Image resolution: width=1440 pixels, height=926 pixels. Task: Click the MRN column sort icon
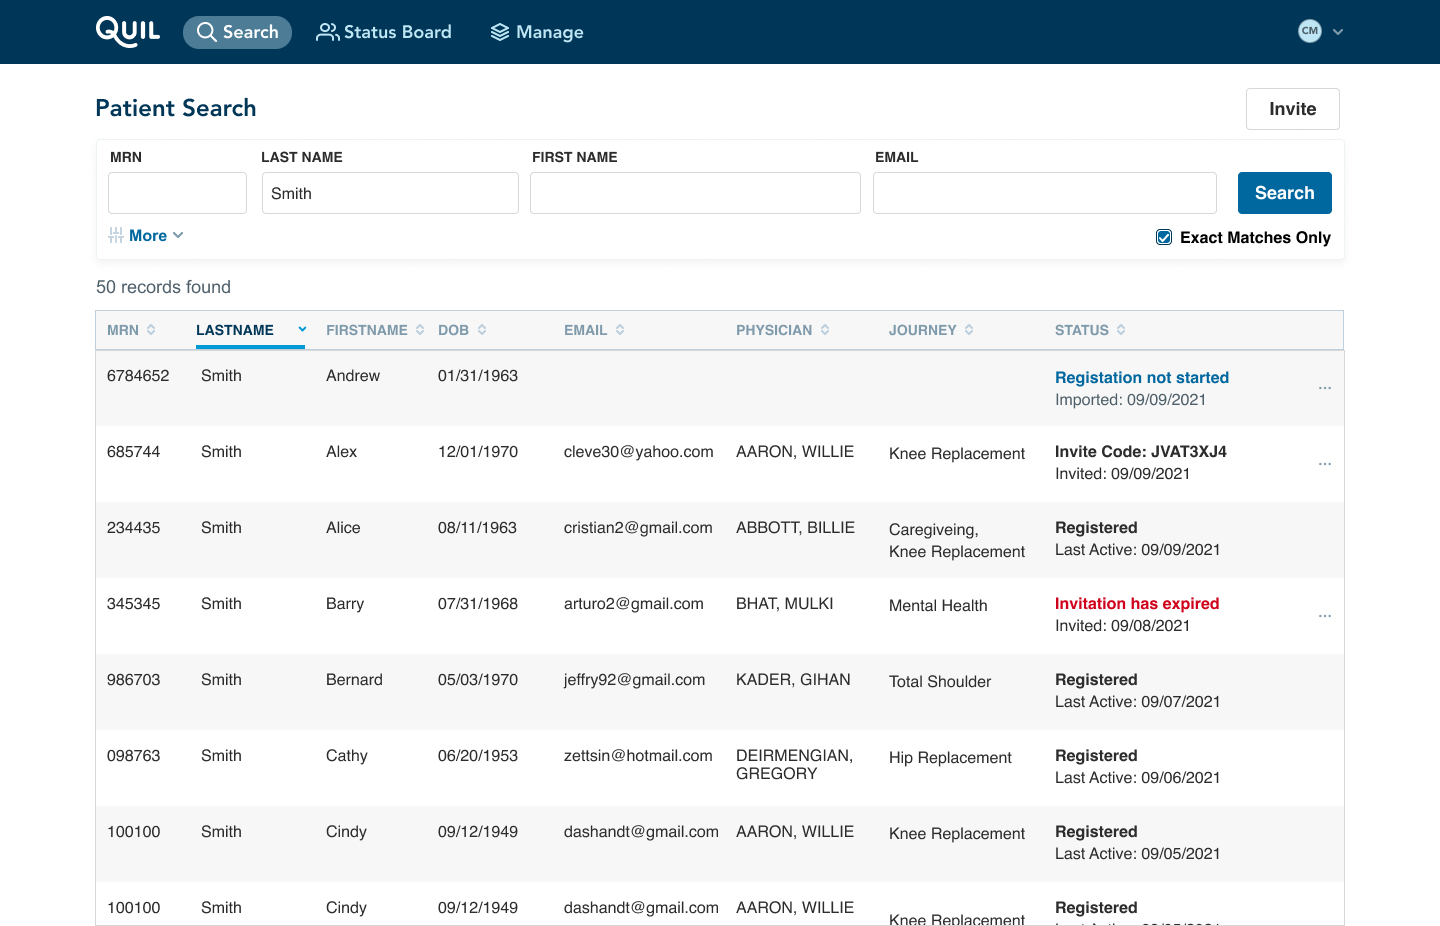pos(151,330)
